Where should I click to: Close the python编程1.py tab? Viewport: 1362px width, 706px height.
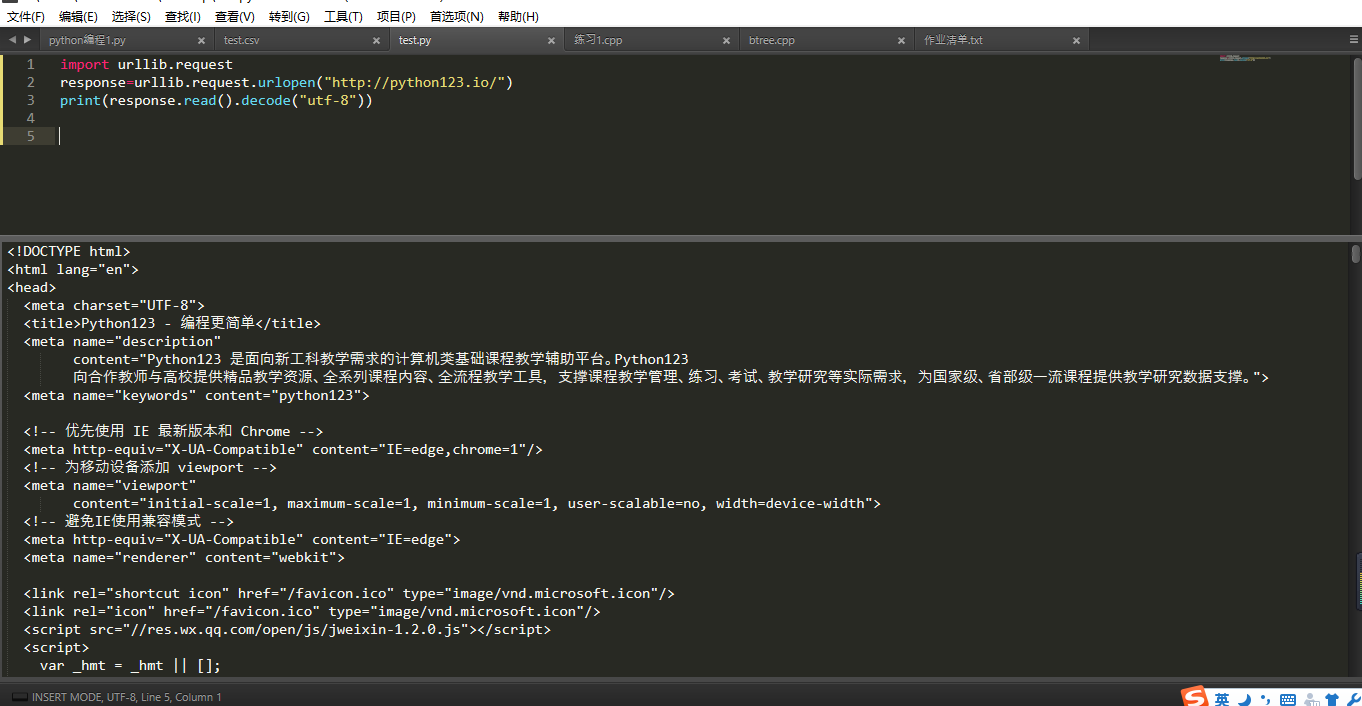(x=201, y=41)
